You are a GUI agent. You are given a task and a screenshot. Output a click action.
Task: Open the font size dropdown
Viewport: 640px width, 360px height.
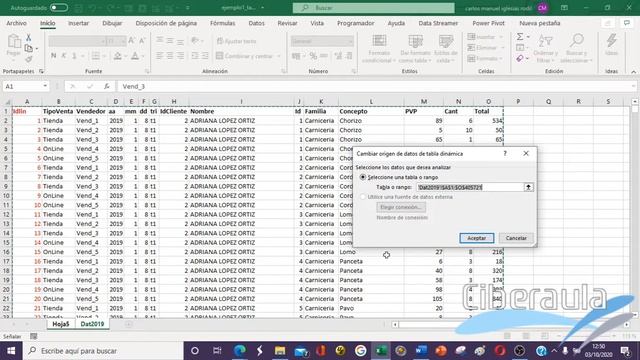coord(122,41)
